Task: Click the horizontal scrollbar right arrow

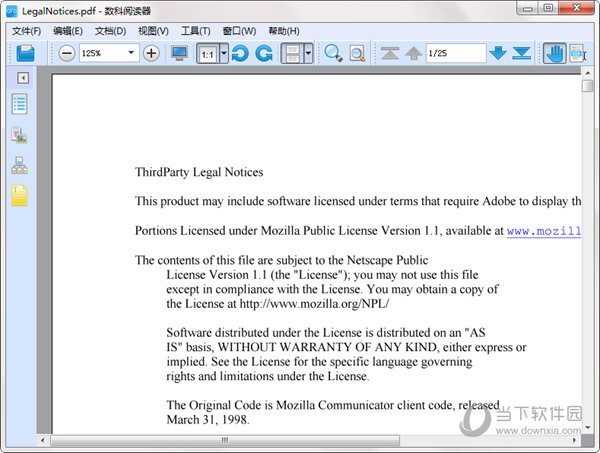Action: 574,440
